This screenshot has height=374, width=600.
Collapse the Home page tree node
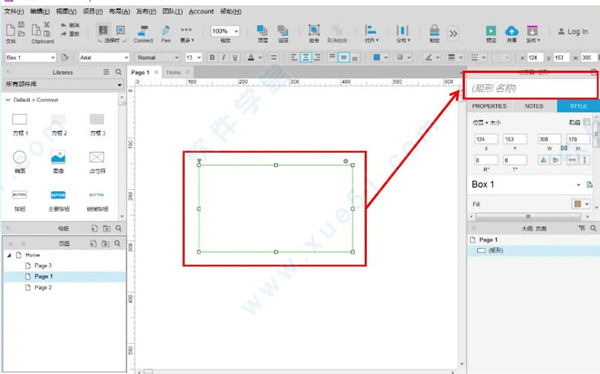9,255
